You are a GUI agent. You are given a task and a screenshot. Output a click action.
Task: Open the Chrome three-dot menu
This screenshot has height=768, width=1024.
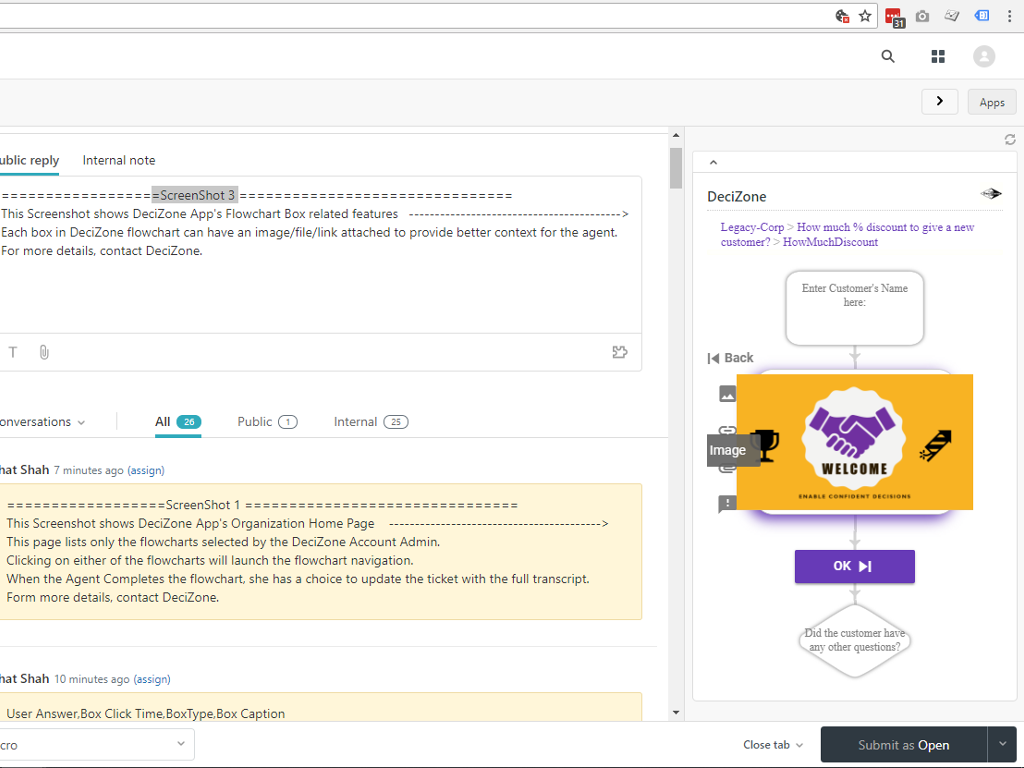(x=1010, y=16)
